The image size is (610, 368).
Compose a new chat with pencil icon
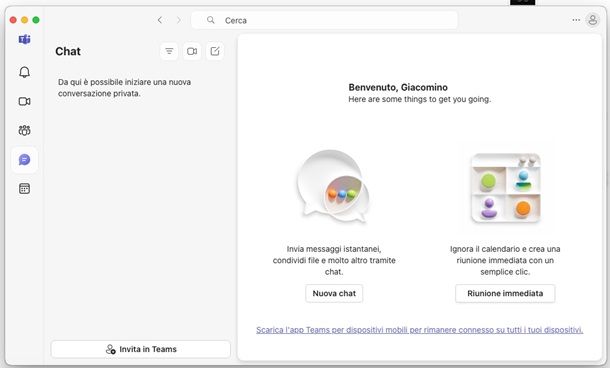point(215,51)
